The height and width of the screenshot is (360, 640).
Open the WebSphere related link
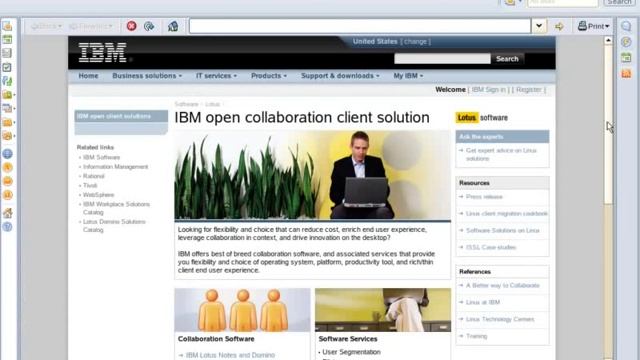[x=98, y=195]
